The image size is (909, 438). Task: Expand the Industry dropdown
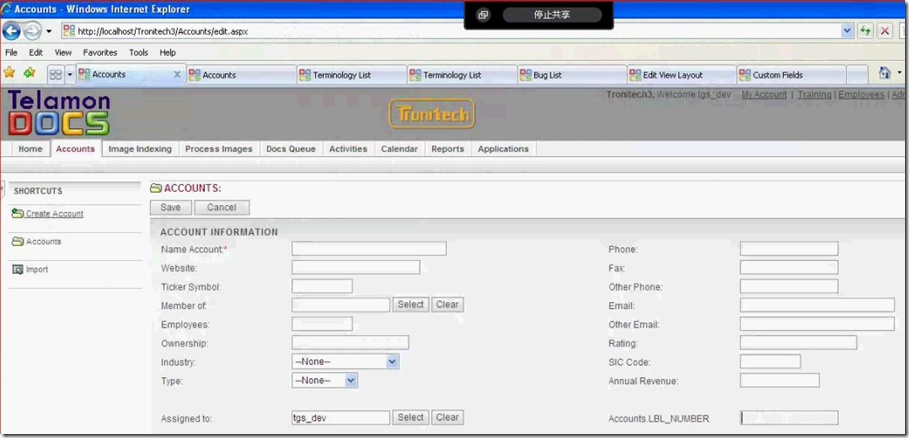[x=392, y=362]
